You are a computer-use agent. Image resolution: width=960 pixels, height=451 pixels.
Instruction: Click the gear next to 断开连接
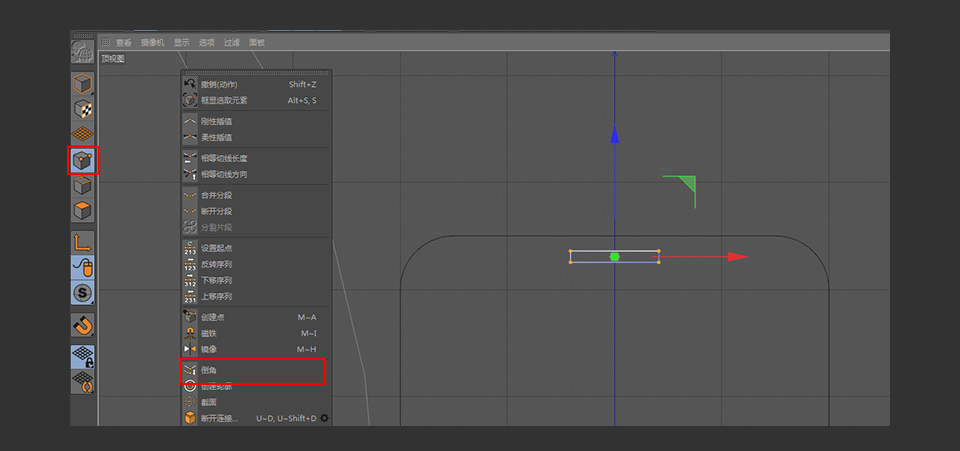point(324,418)
